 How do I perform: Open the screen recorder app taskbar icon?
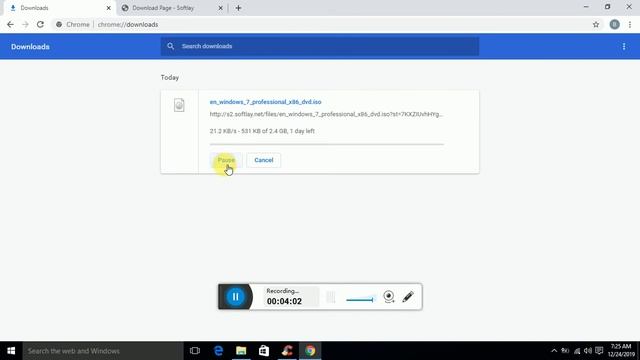point(287,351)
